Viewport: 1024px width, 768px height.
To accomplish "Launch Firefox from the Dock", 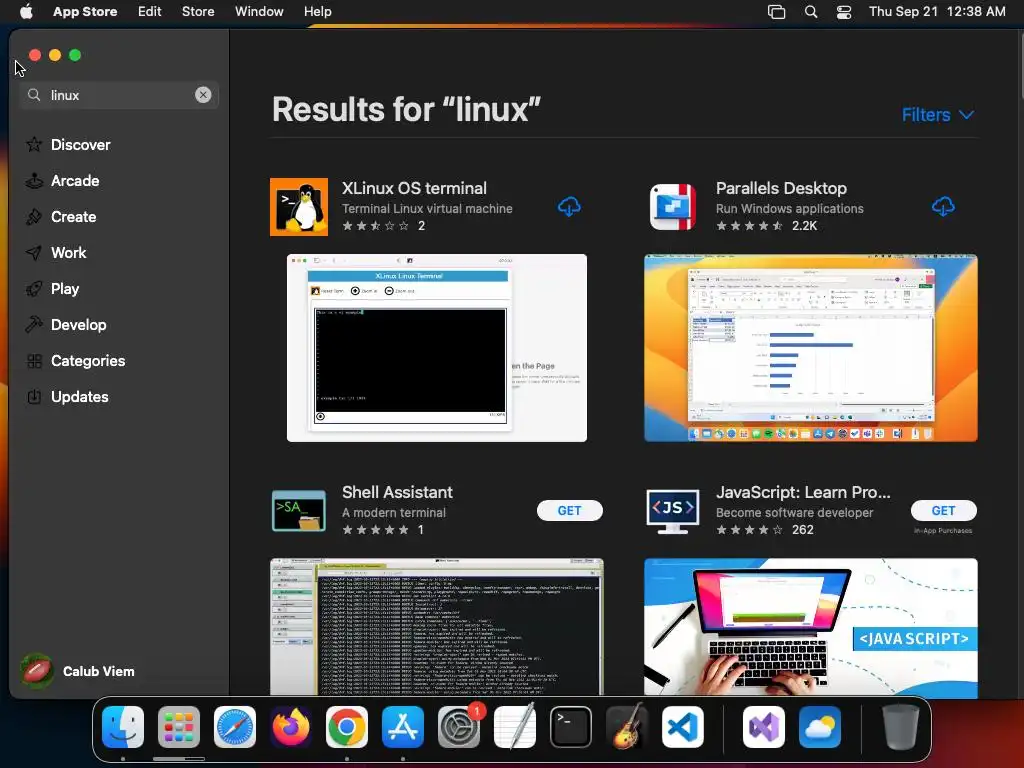I will click(291, 727).
